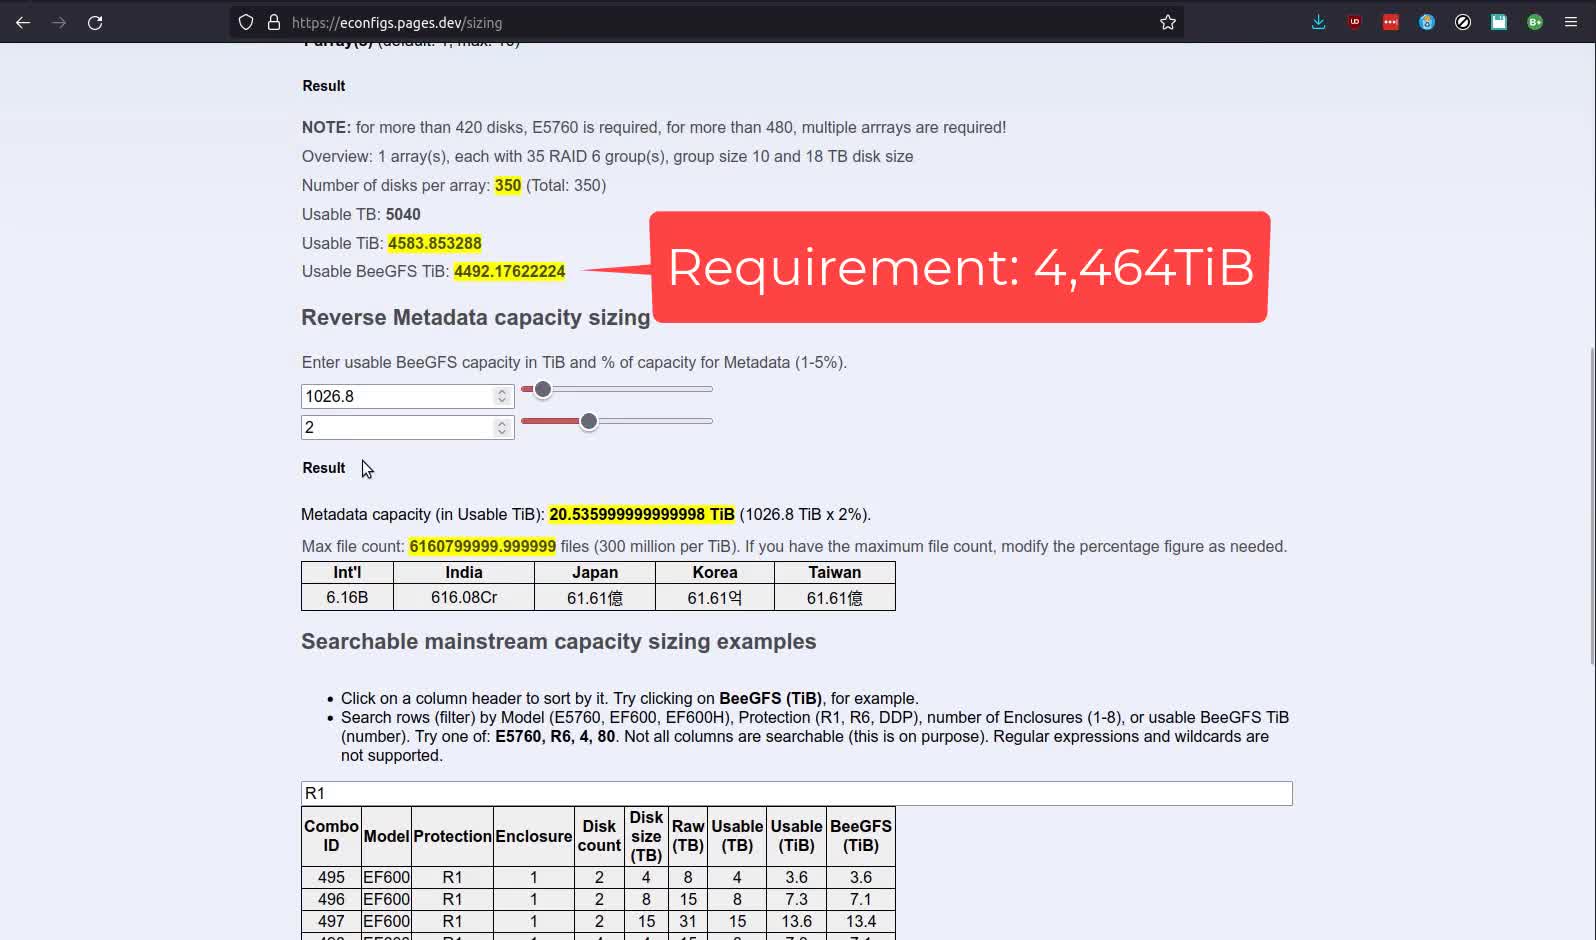Adjust the BeeGFS capacity slider handle
The height and width of the screenshot is (940, 1596).
coord(543,389)
